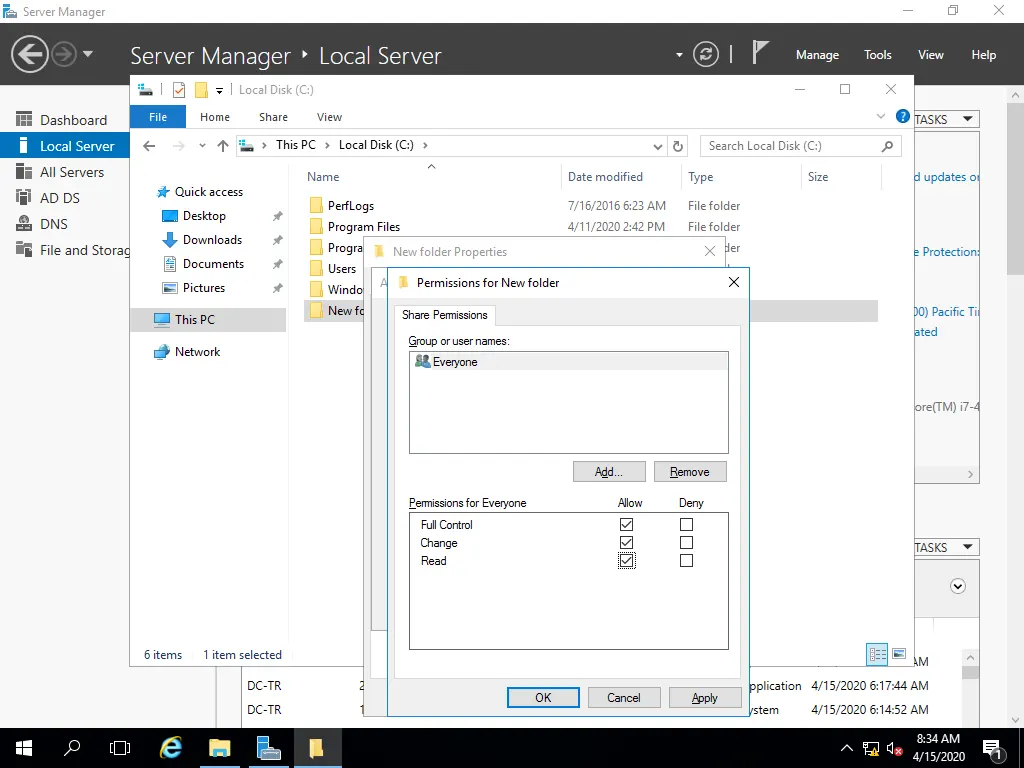Switch to the Home ribbon tab
Screen dimensions: 1024x768
[x=215, y=117]
